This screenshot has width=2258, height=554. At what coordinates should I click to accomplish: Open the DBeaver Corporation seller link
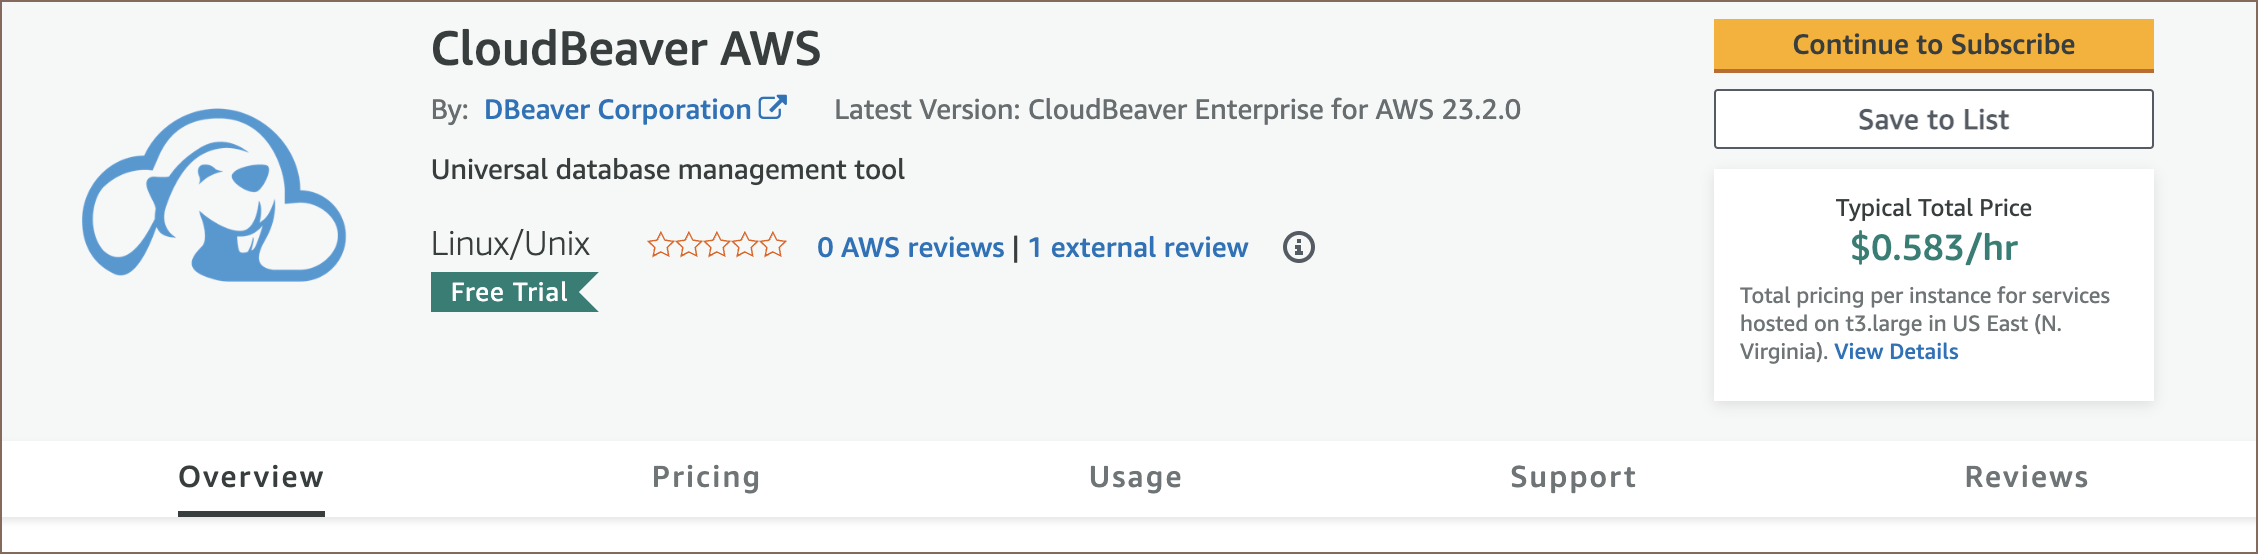click(x=617, y=110)
